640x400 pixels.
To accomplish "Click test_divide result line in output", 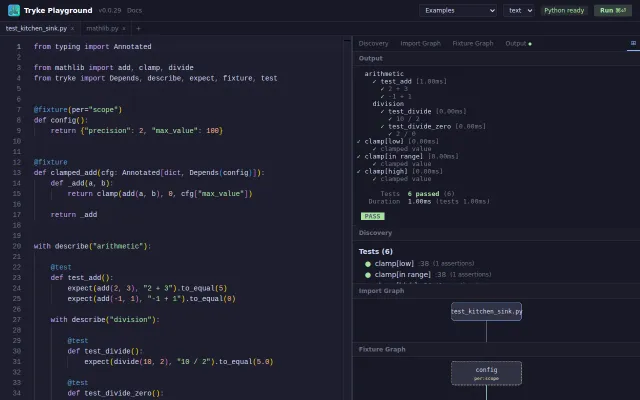I will point(423,111).
